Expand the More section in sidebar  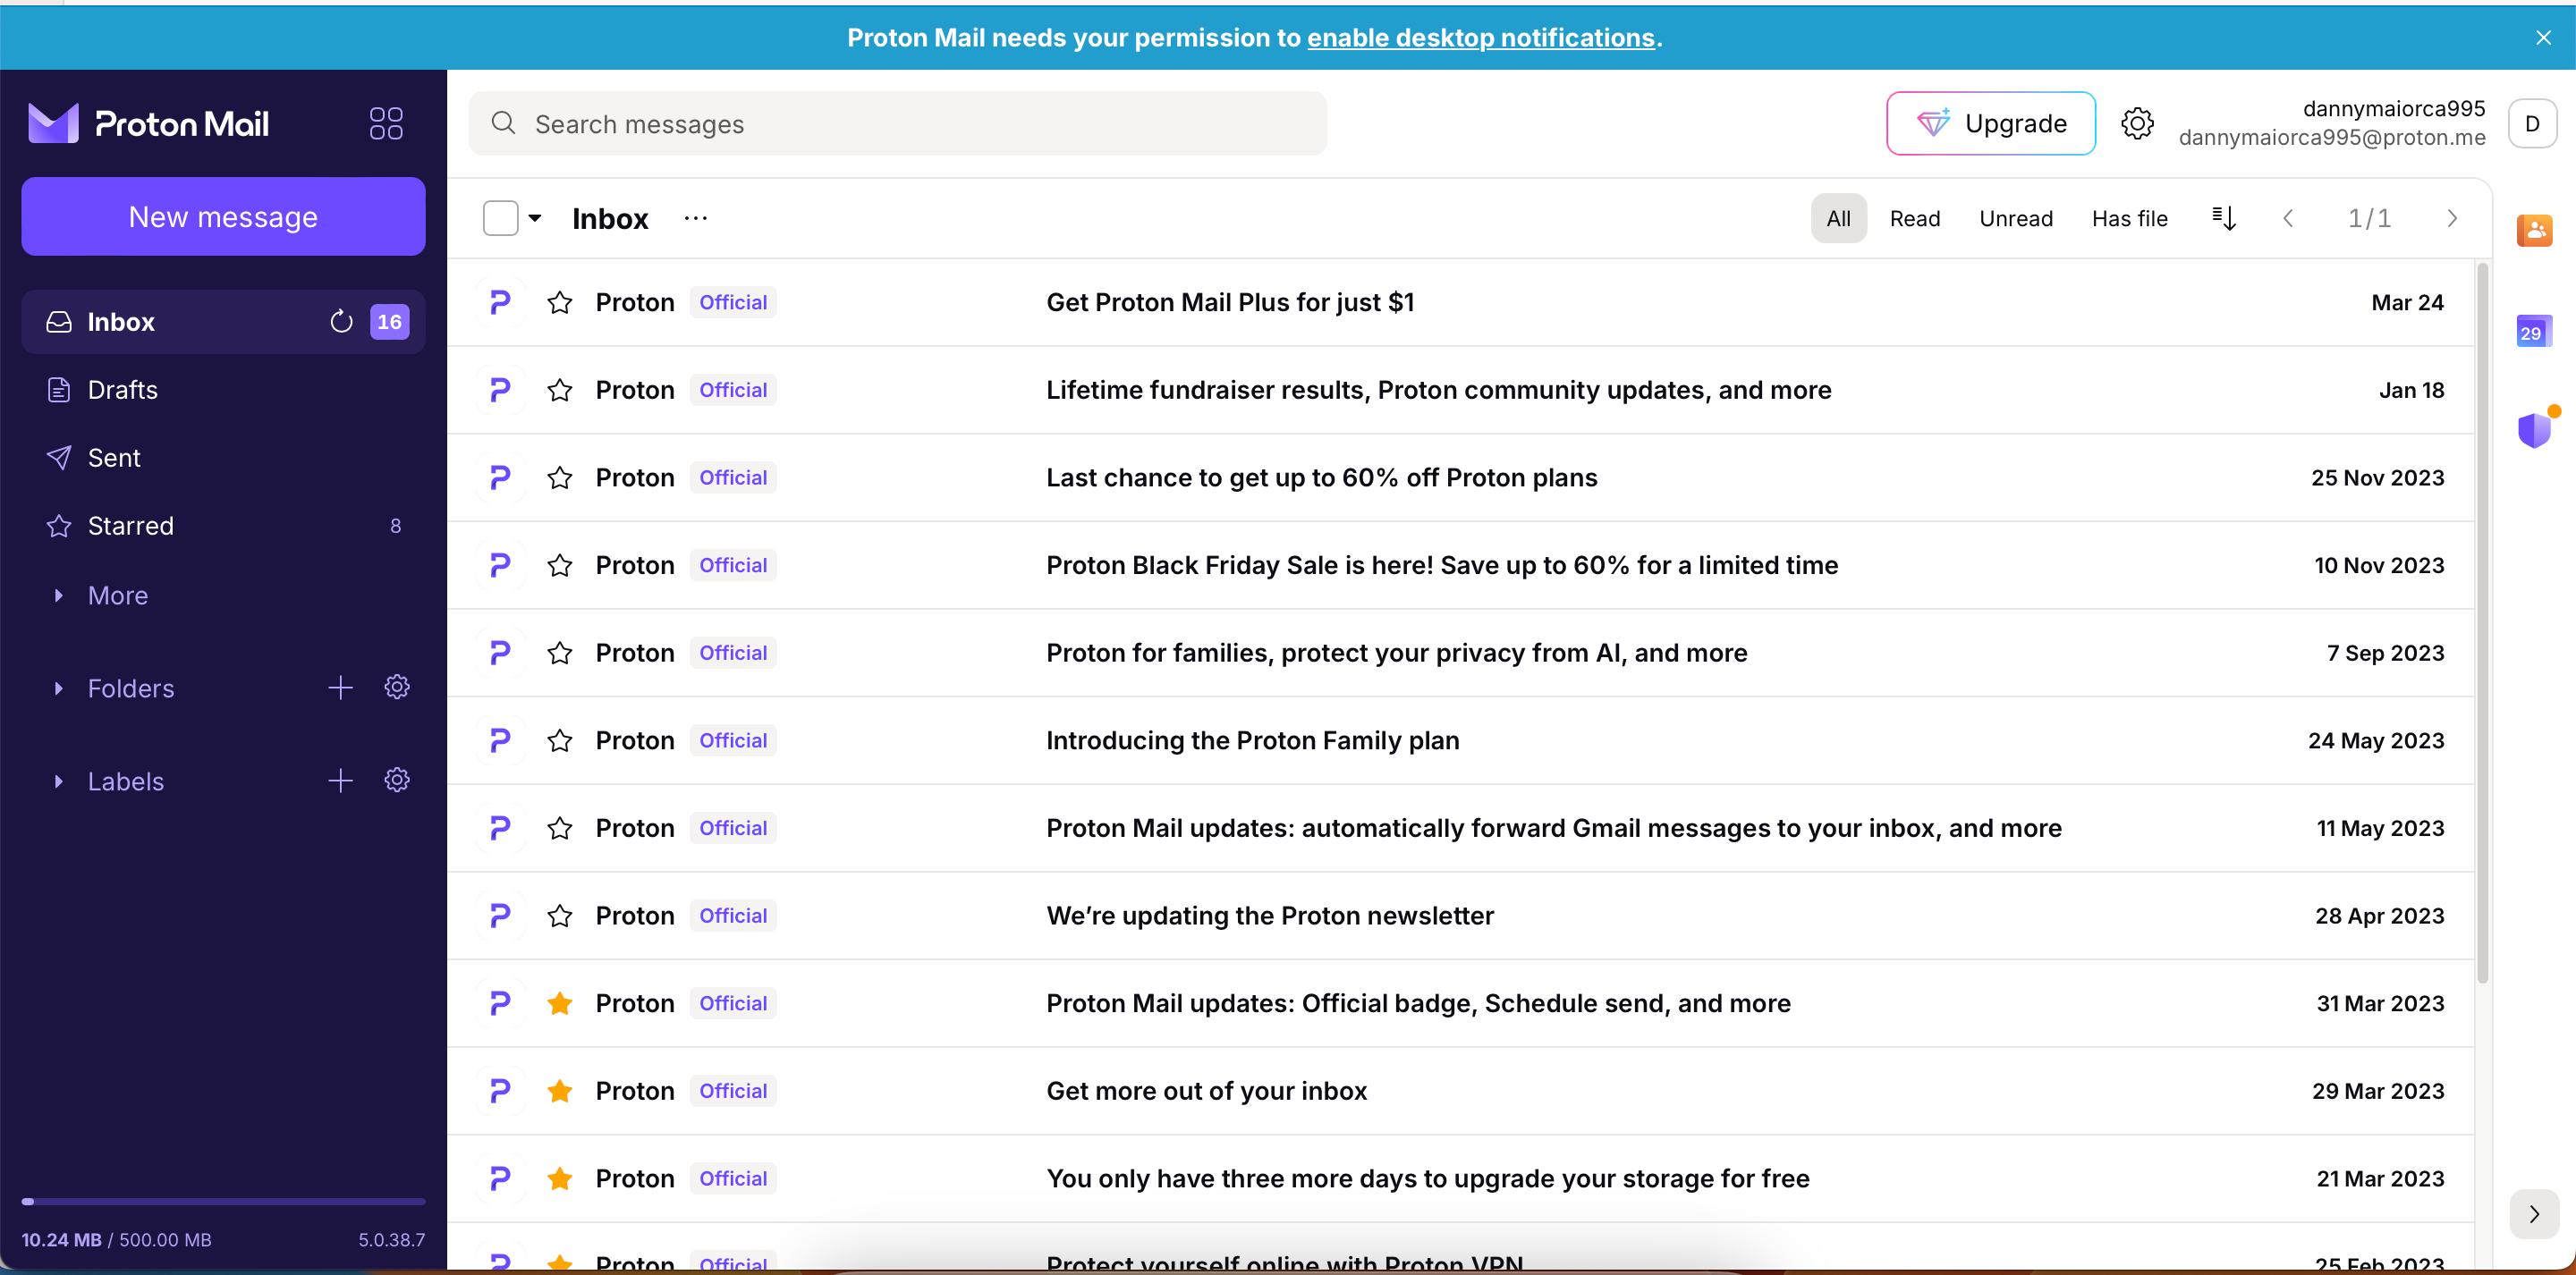coord(57,595)
